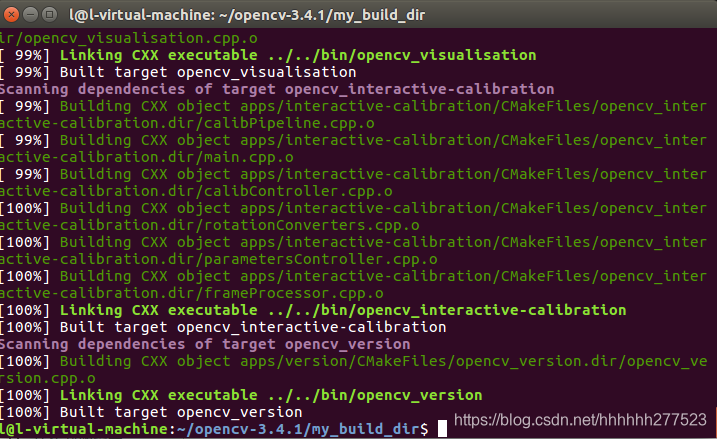Click the terminal title text my_build_dir
Image resolution: width=717 pixels, height=439 pixels.
pos(379,15)
